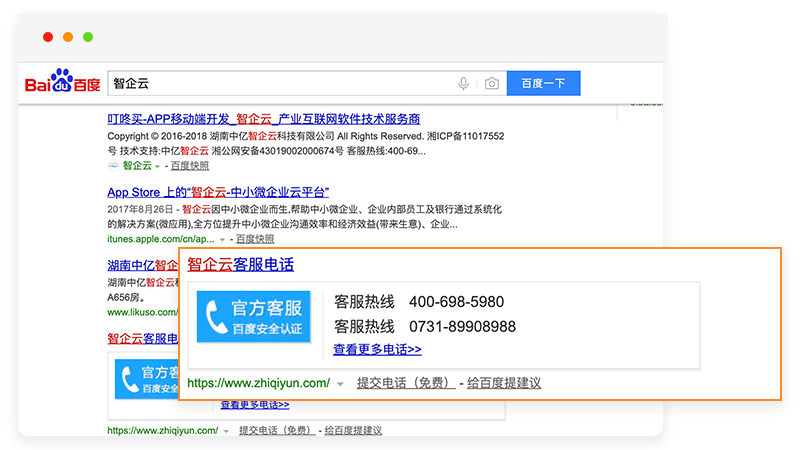Click www.likuso.com green URL
800x450 pixels.
pyautogui.click(x=142, y=312)
